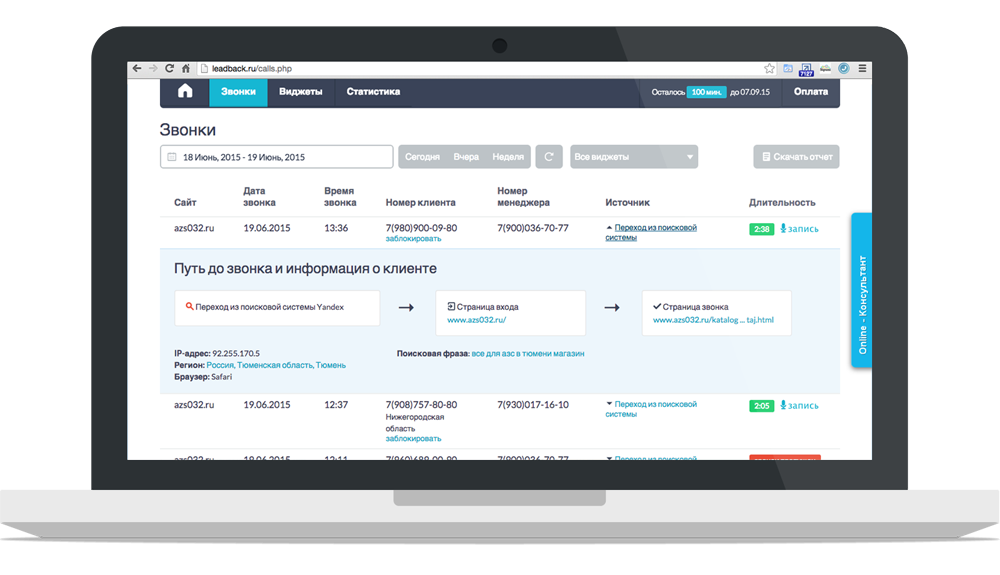Click the 2:05 duration badge
The height and width of the screenshot is (575, 1000).
(x=761, y=405)
